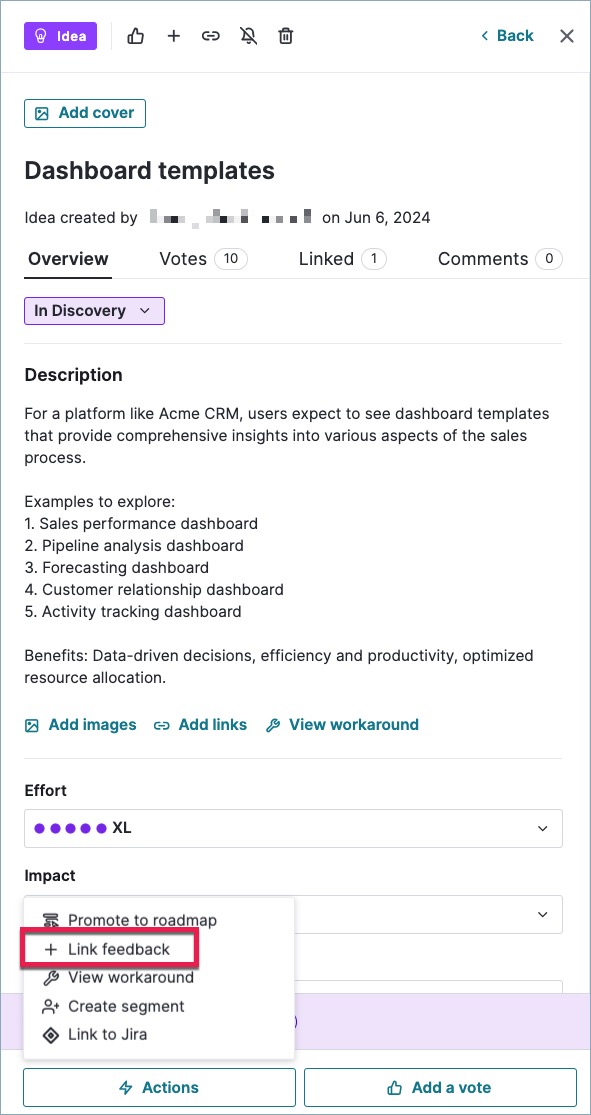This screenshot has width=591, height=1115.
Task: Open the Linked tab
Action: [343, 259]
